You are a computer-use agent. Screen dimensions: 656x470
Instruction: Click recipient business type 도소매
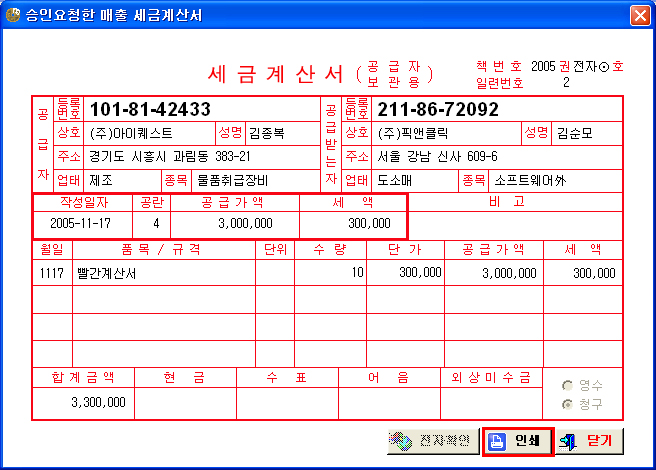[x=395, y=180]
